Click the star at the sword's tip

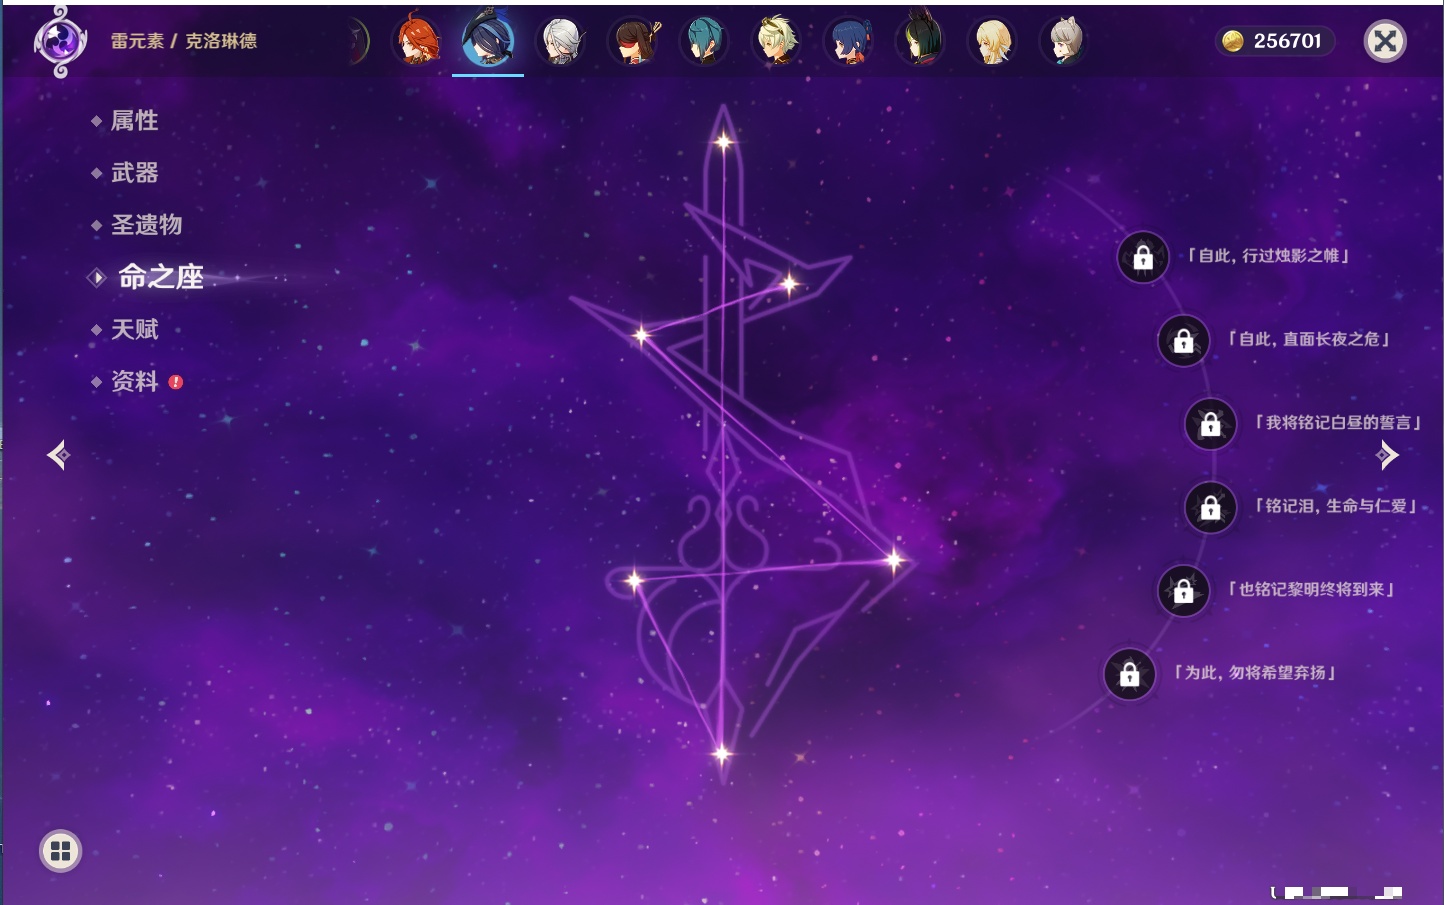[723, 142]
